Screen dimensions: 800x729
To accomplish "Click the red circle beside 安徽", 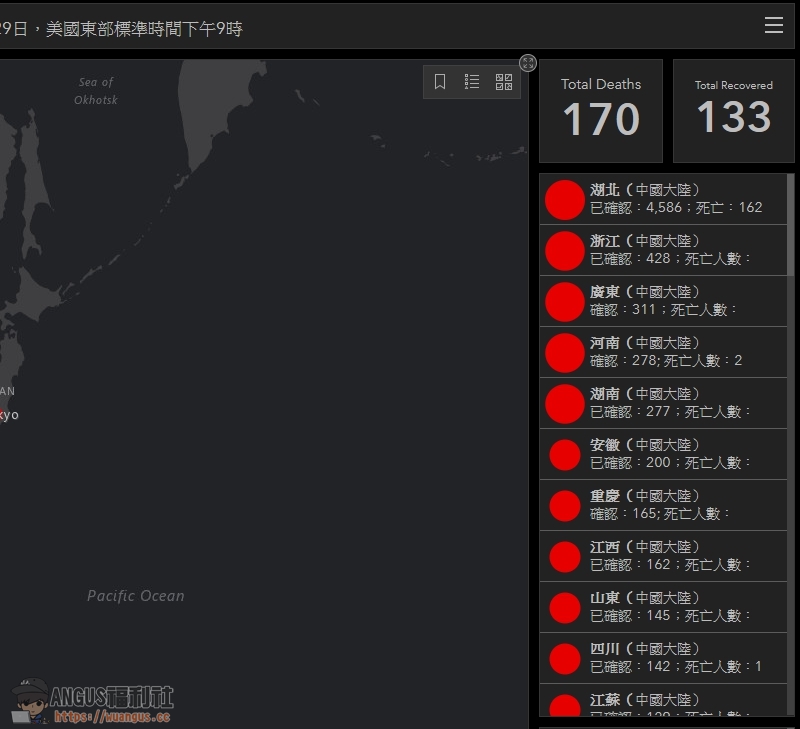I will [565, 455].
